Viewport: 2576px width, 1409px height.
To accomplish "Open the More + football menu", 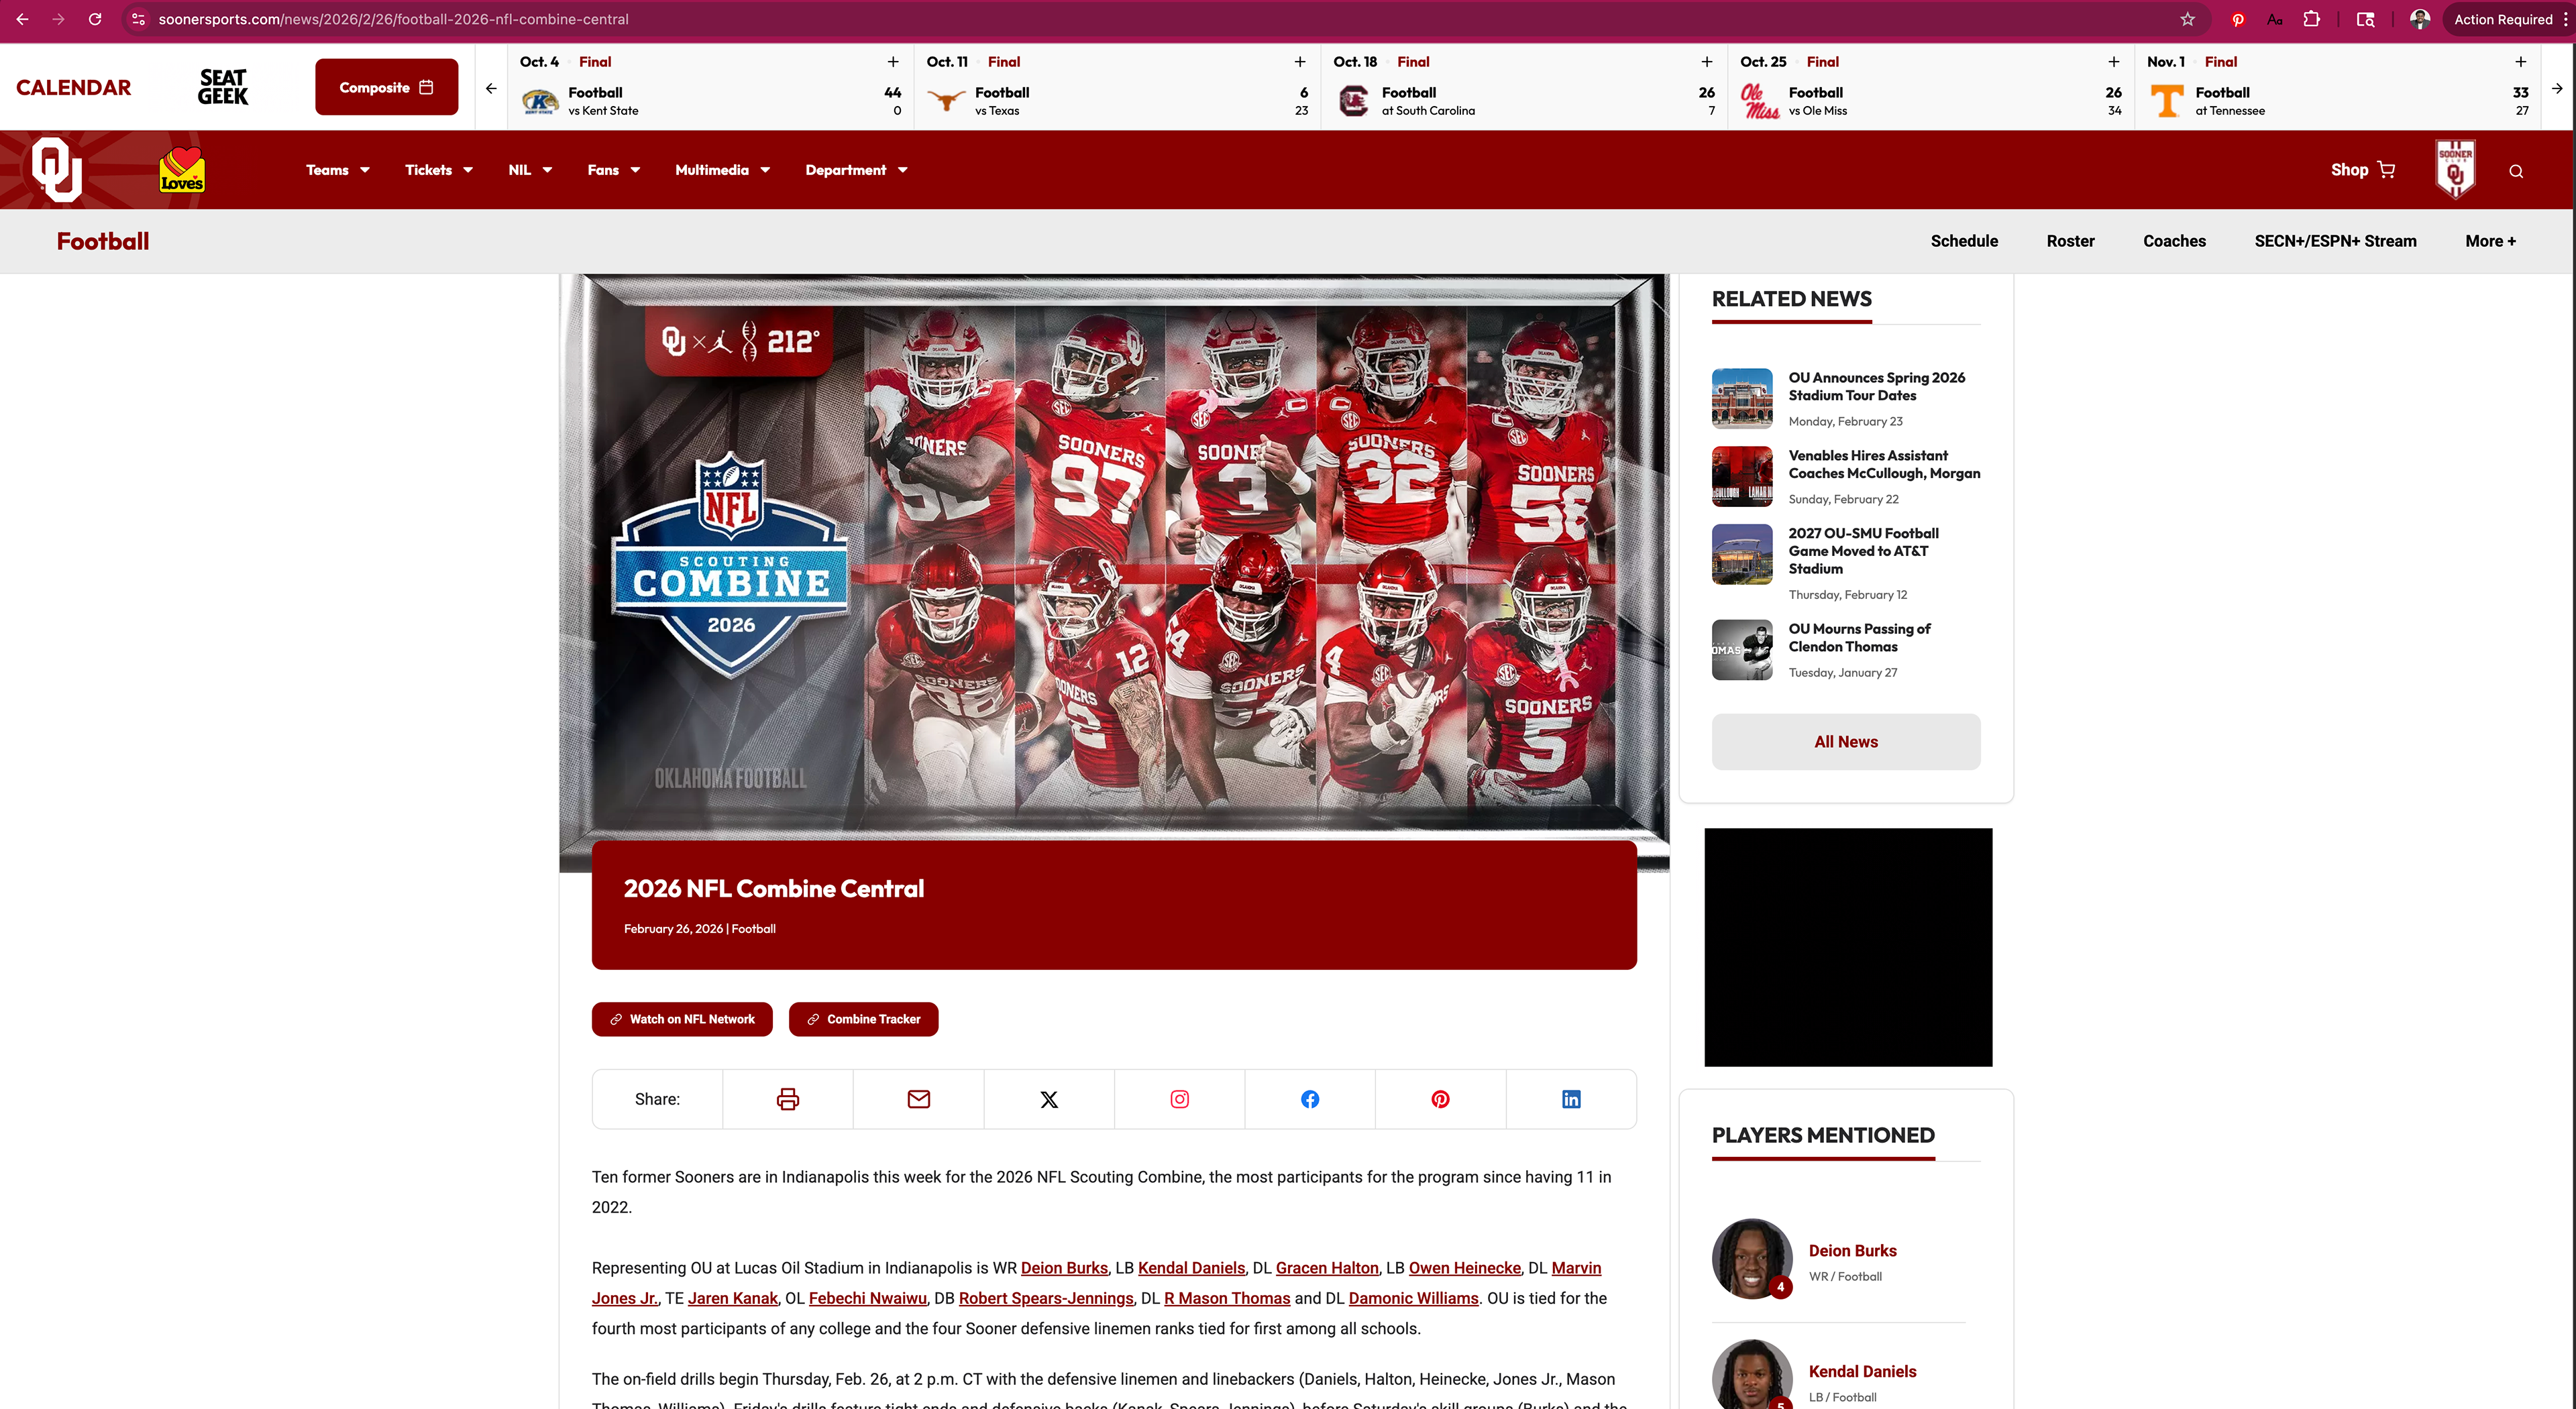I will [2490, 241].
